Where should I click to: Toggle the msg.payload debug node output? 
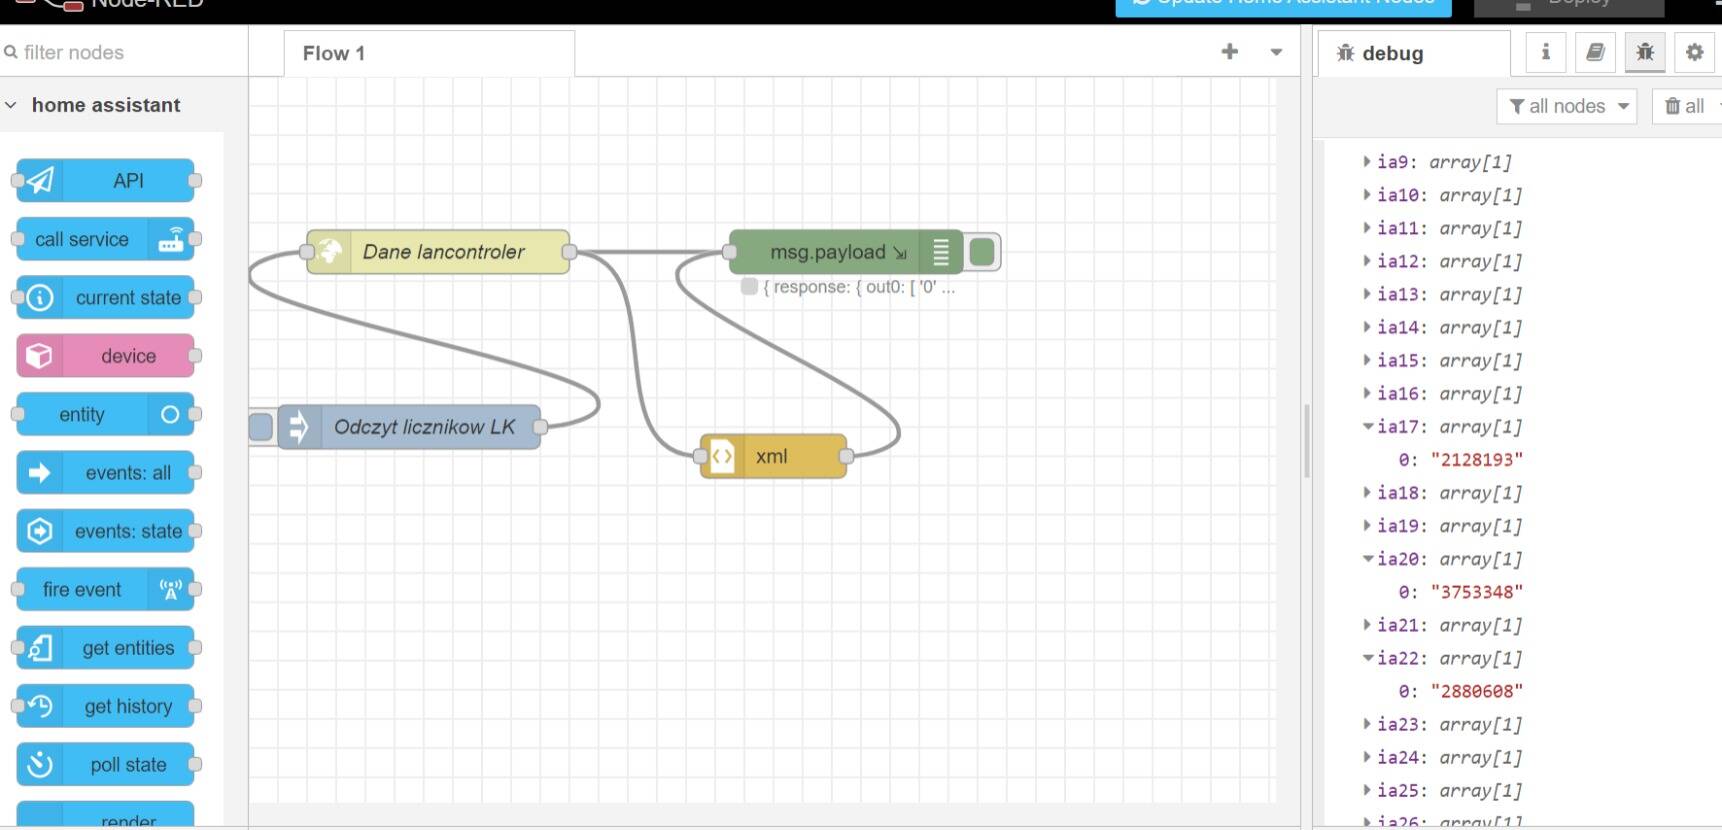point(982,252)
